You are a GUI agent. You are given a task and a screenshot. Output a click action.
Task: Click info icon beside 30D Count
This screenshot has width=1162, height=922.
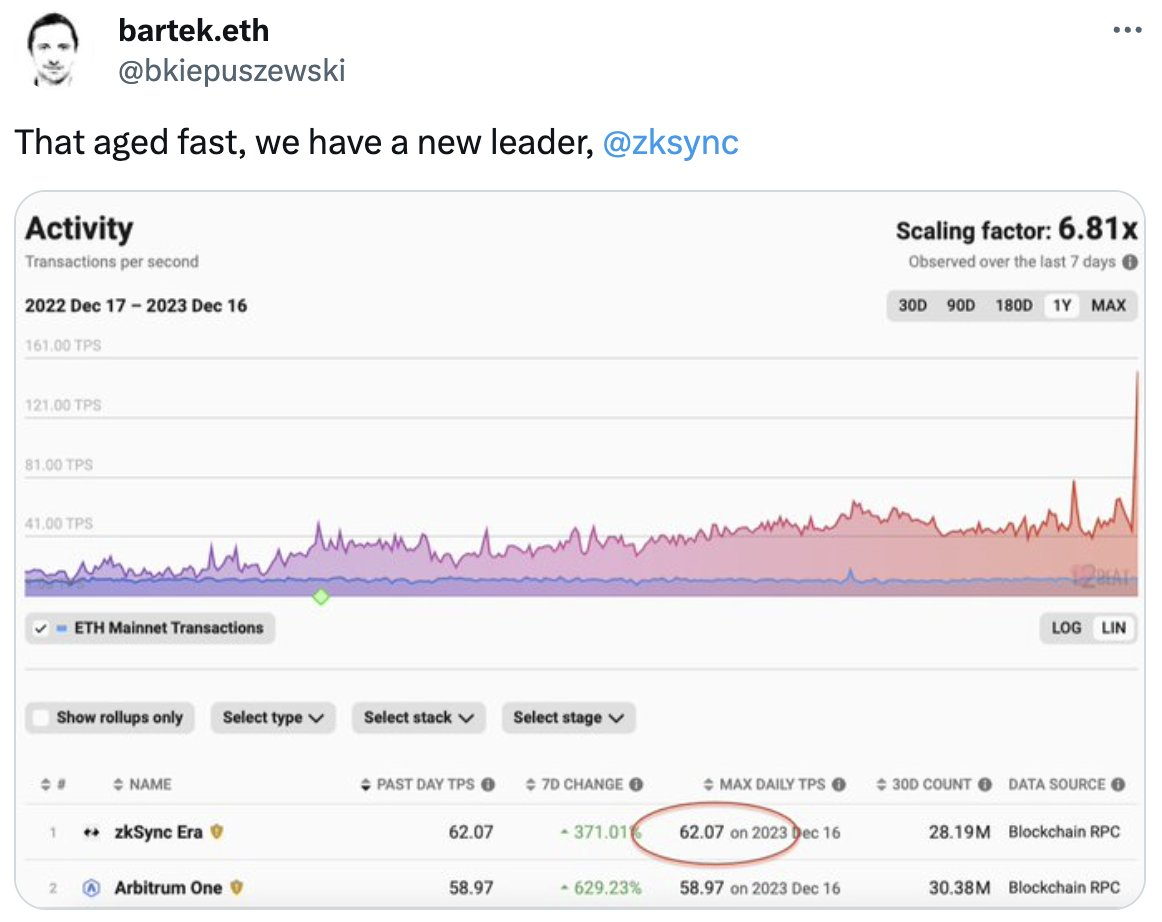[x=985, y=785]
